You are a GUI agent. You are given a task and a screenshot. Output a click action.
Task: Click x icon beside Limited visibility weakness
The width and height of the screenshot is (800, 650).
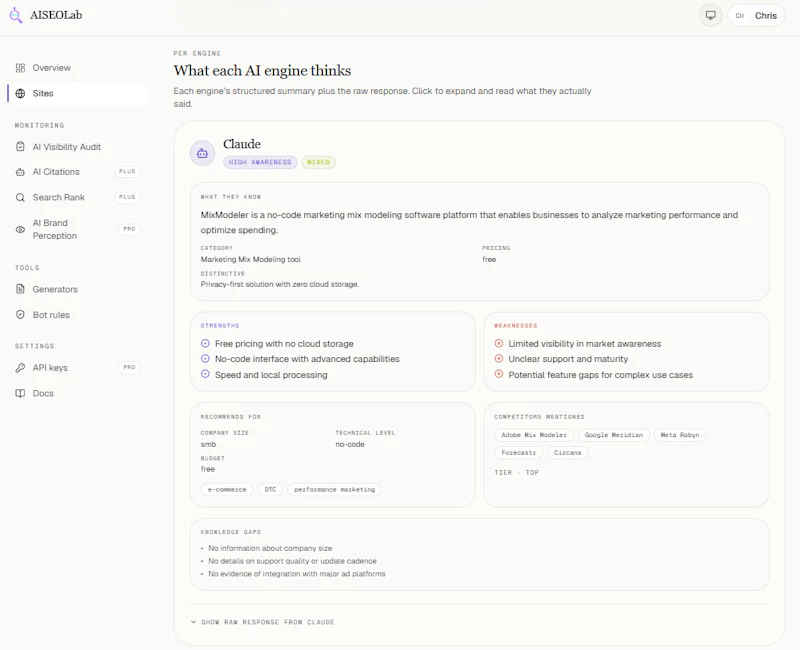point(499,343)
